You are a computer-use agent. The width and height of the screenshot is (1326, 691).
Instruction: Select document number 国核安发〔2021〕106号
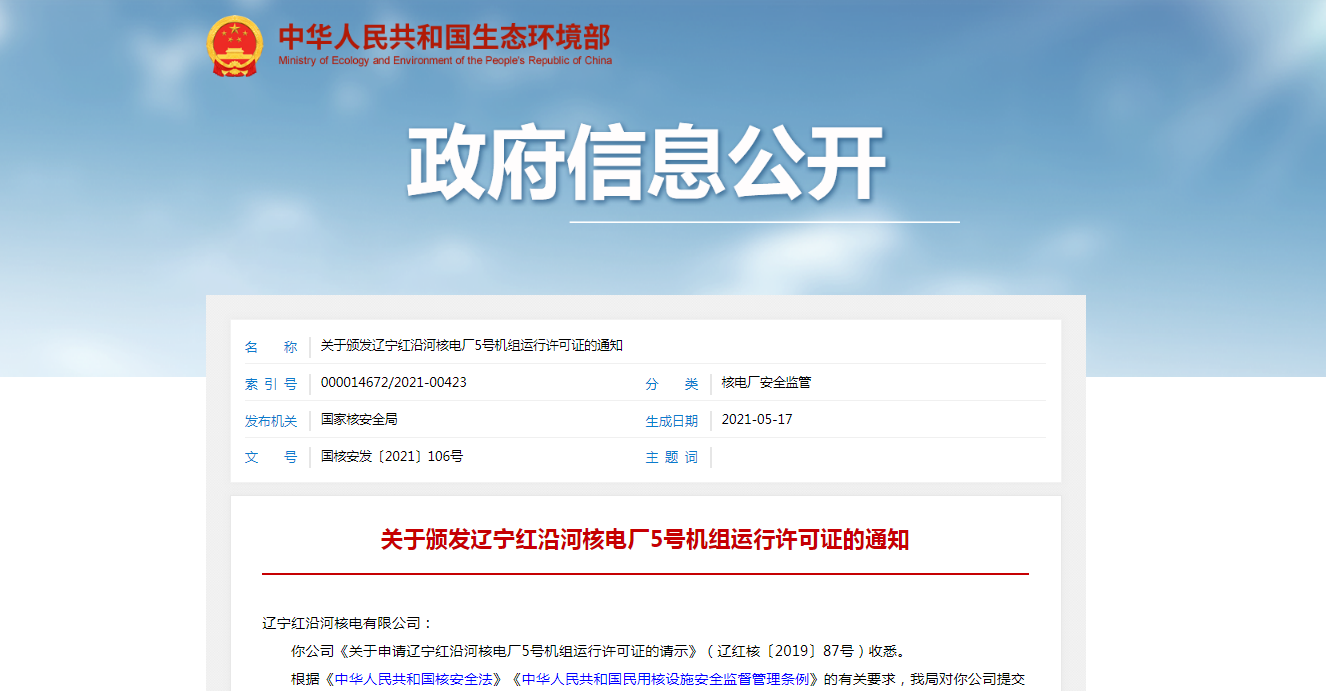point(392,457)
